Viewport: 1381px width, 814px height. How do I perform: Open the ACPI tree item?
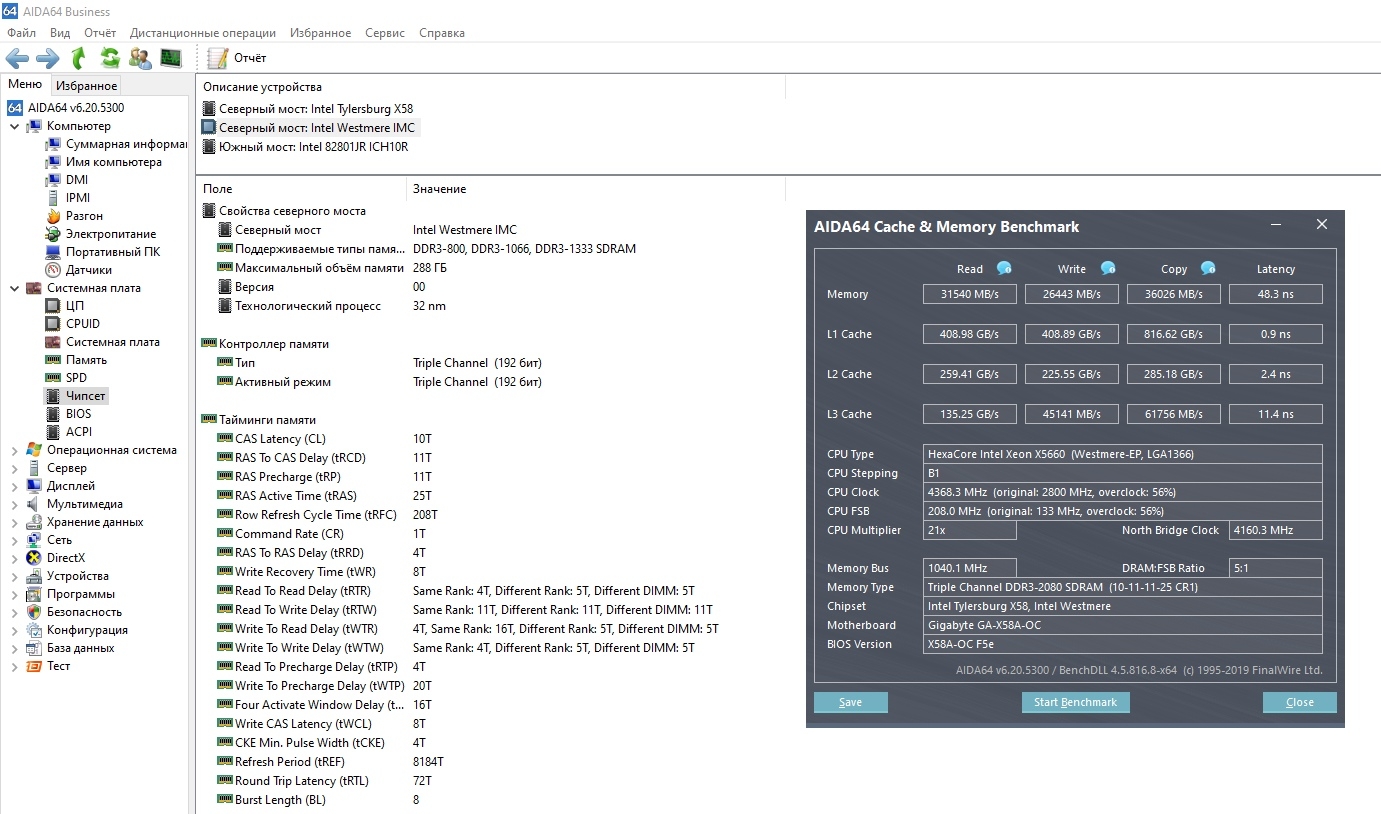click(x=68, y=432)
